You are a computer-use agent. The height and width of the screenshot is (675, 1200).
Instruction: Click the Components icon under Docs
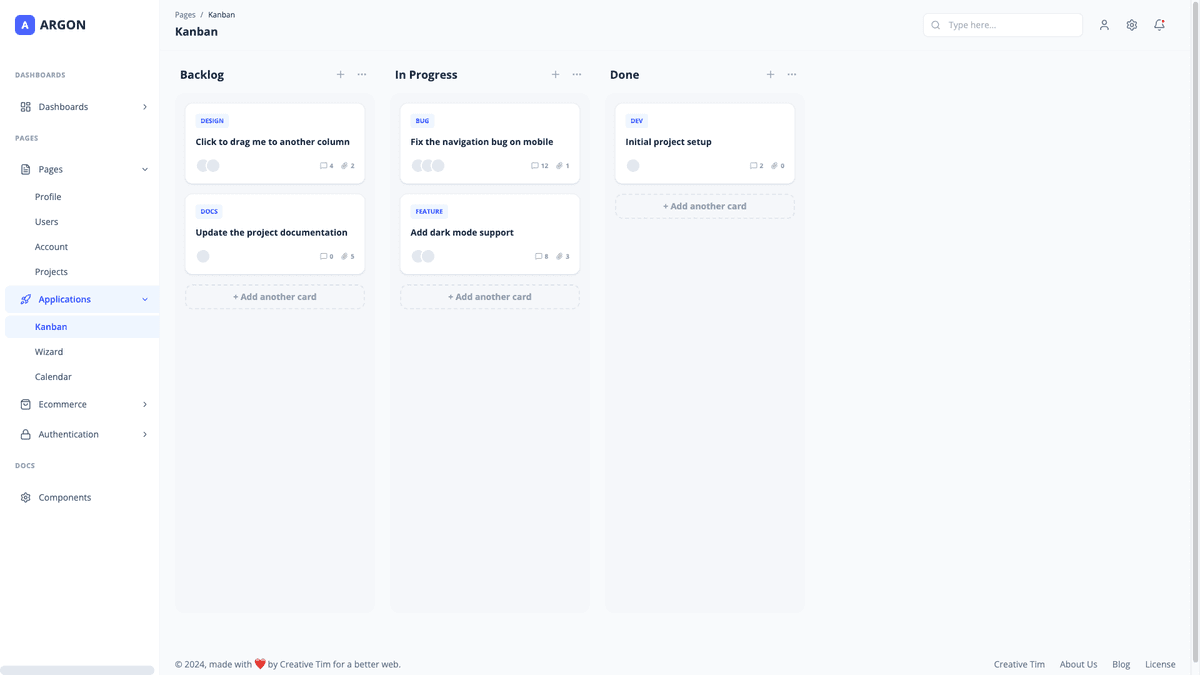[25, 497]
